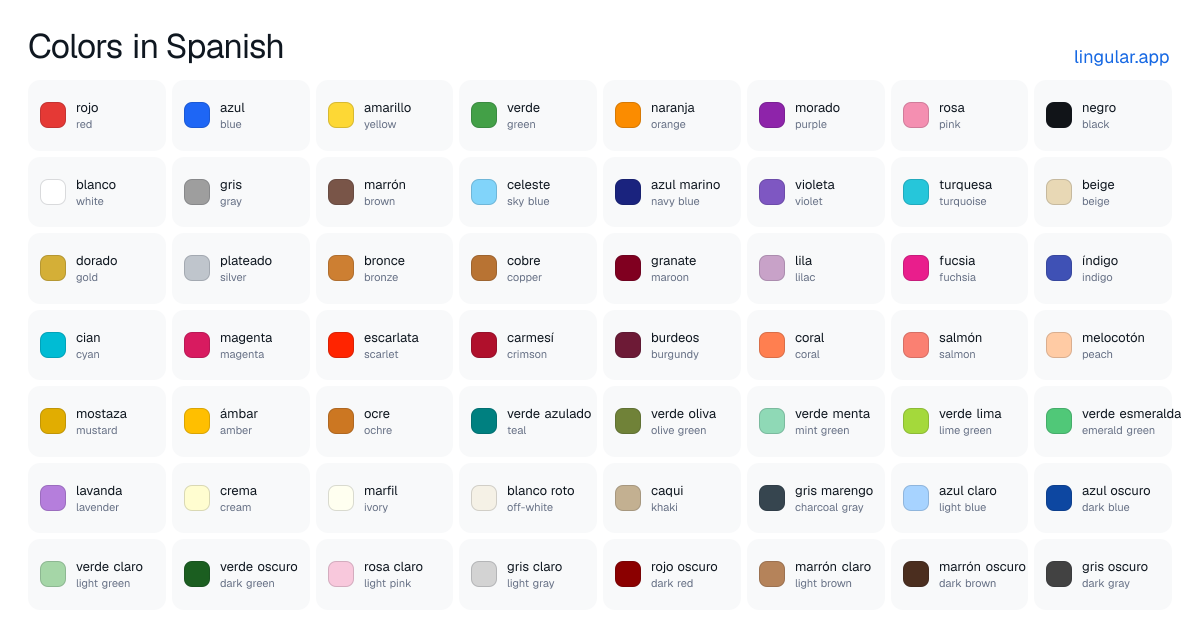Click the 'marrón claro' label
1200x630 pixels.
pos(833,567)
